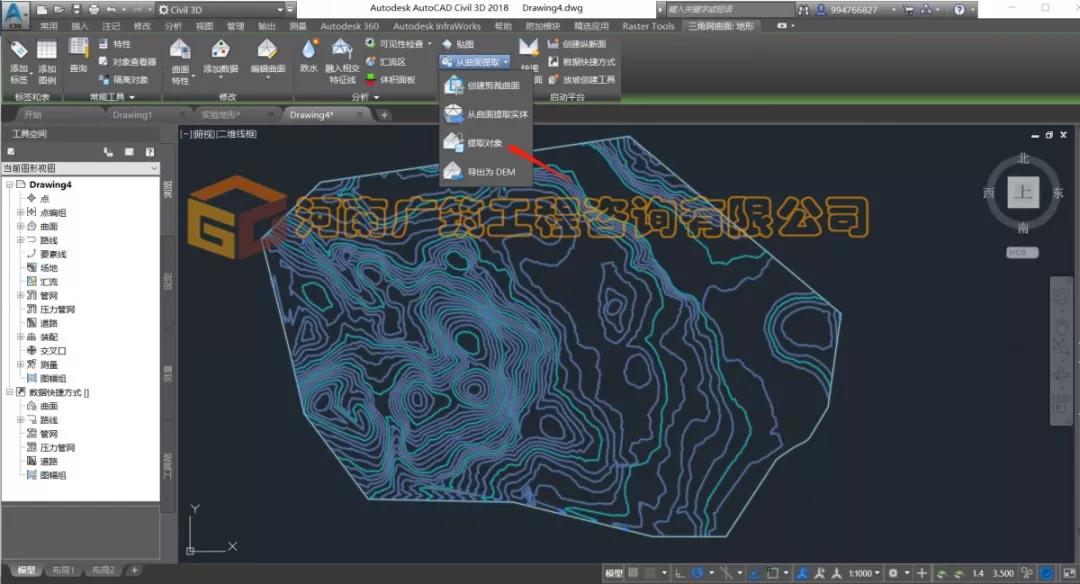Click the Toolspace help question icon
Image resolution: width=1080 pixels, height=584 pixels.
coord(149,152)
